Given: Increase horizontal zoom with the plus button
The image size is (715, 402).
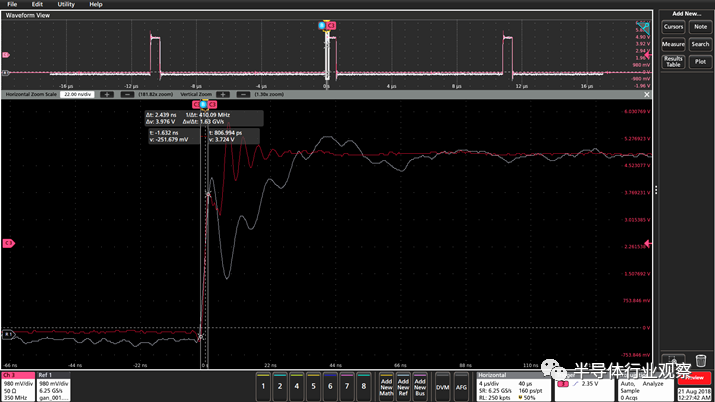Looking at the screenshot, I should tap(107, 94).
